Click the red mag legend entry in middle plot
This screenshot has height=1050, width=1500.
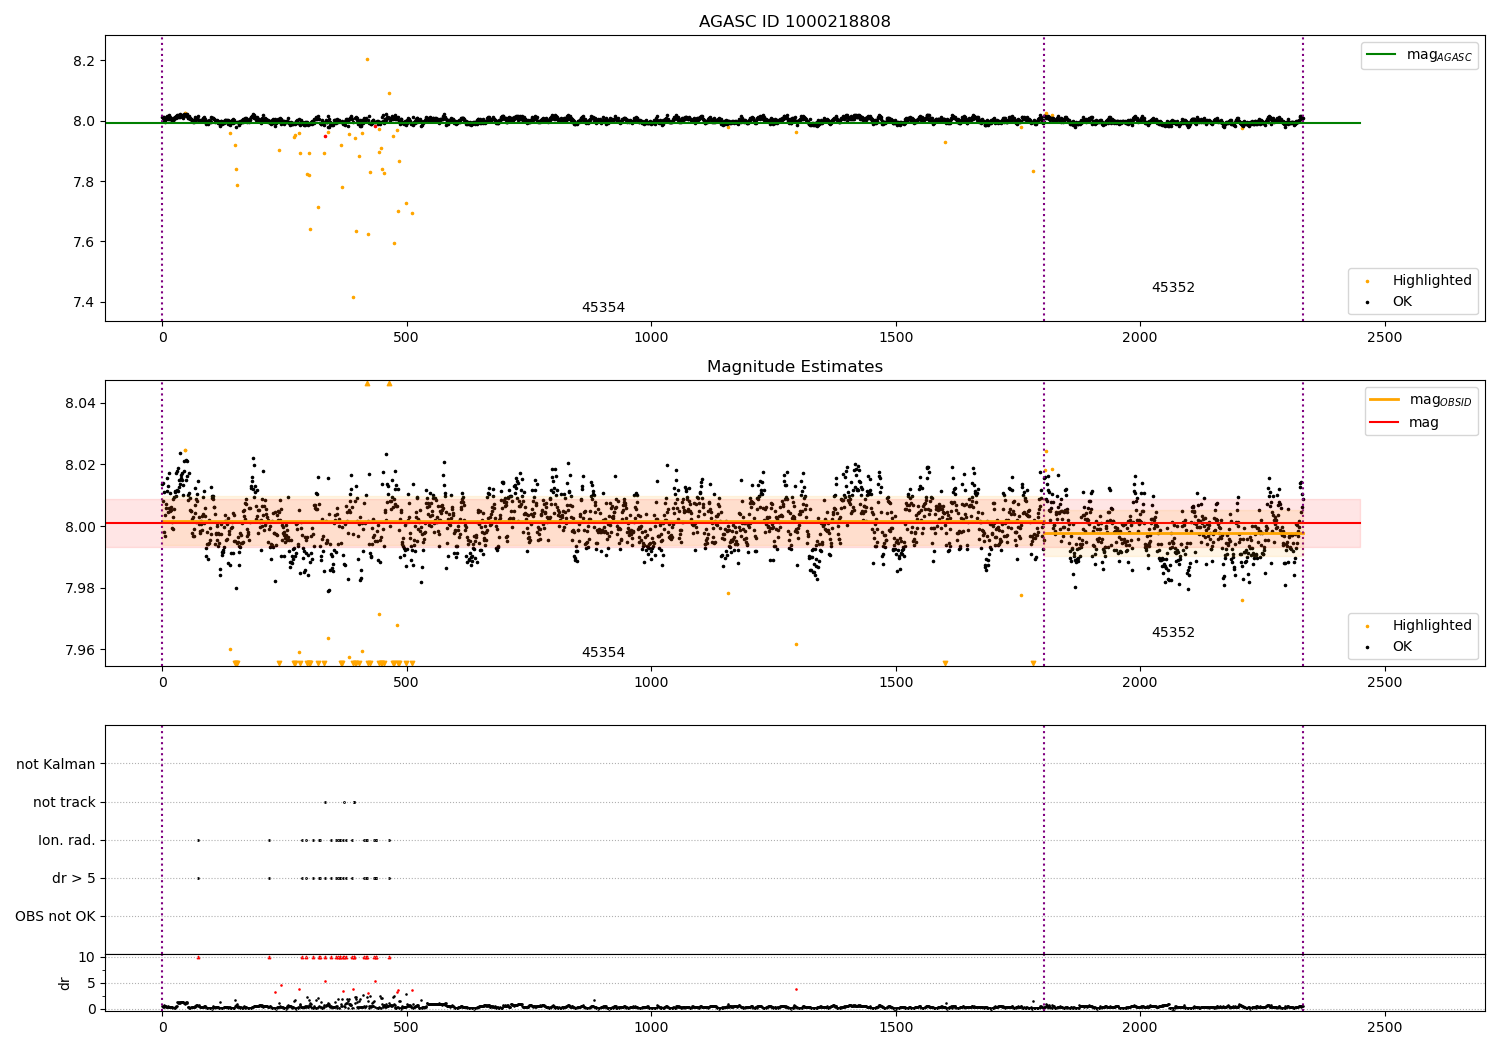point(1404,423)
